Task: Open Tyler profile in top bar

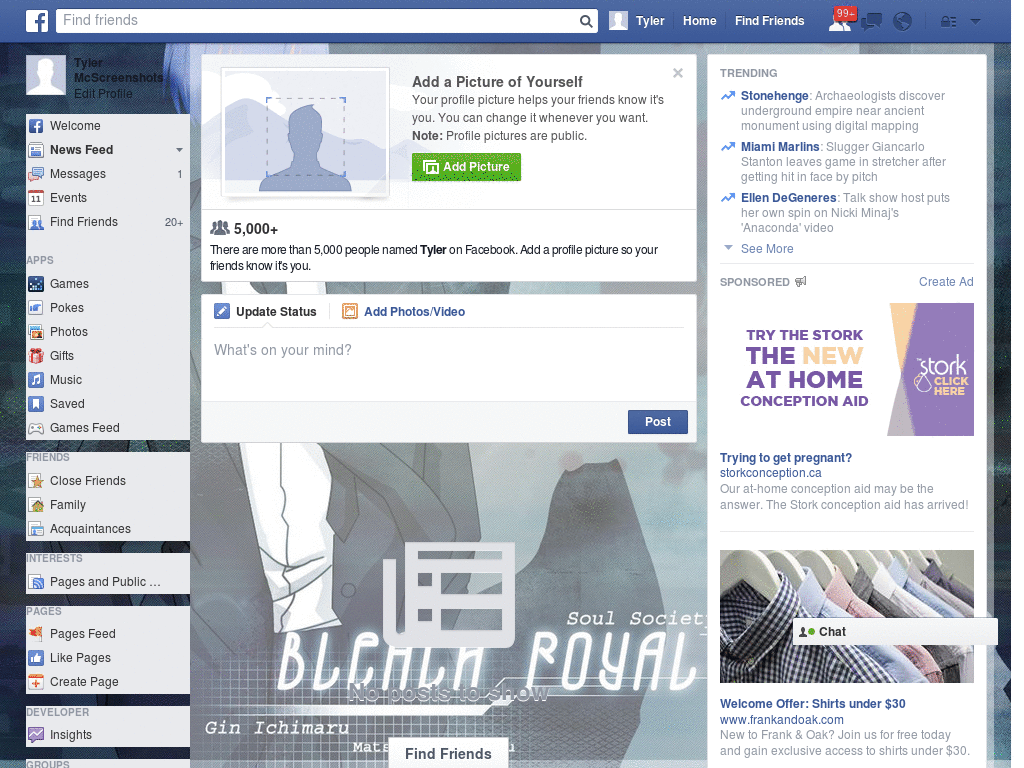Action: 637,21
